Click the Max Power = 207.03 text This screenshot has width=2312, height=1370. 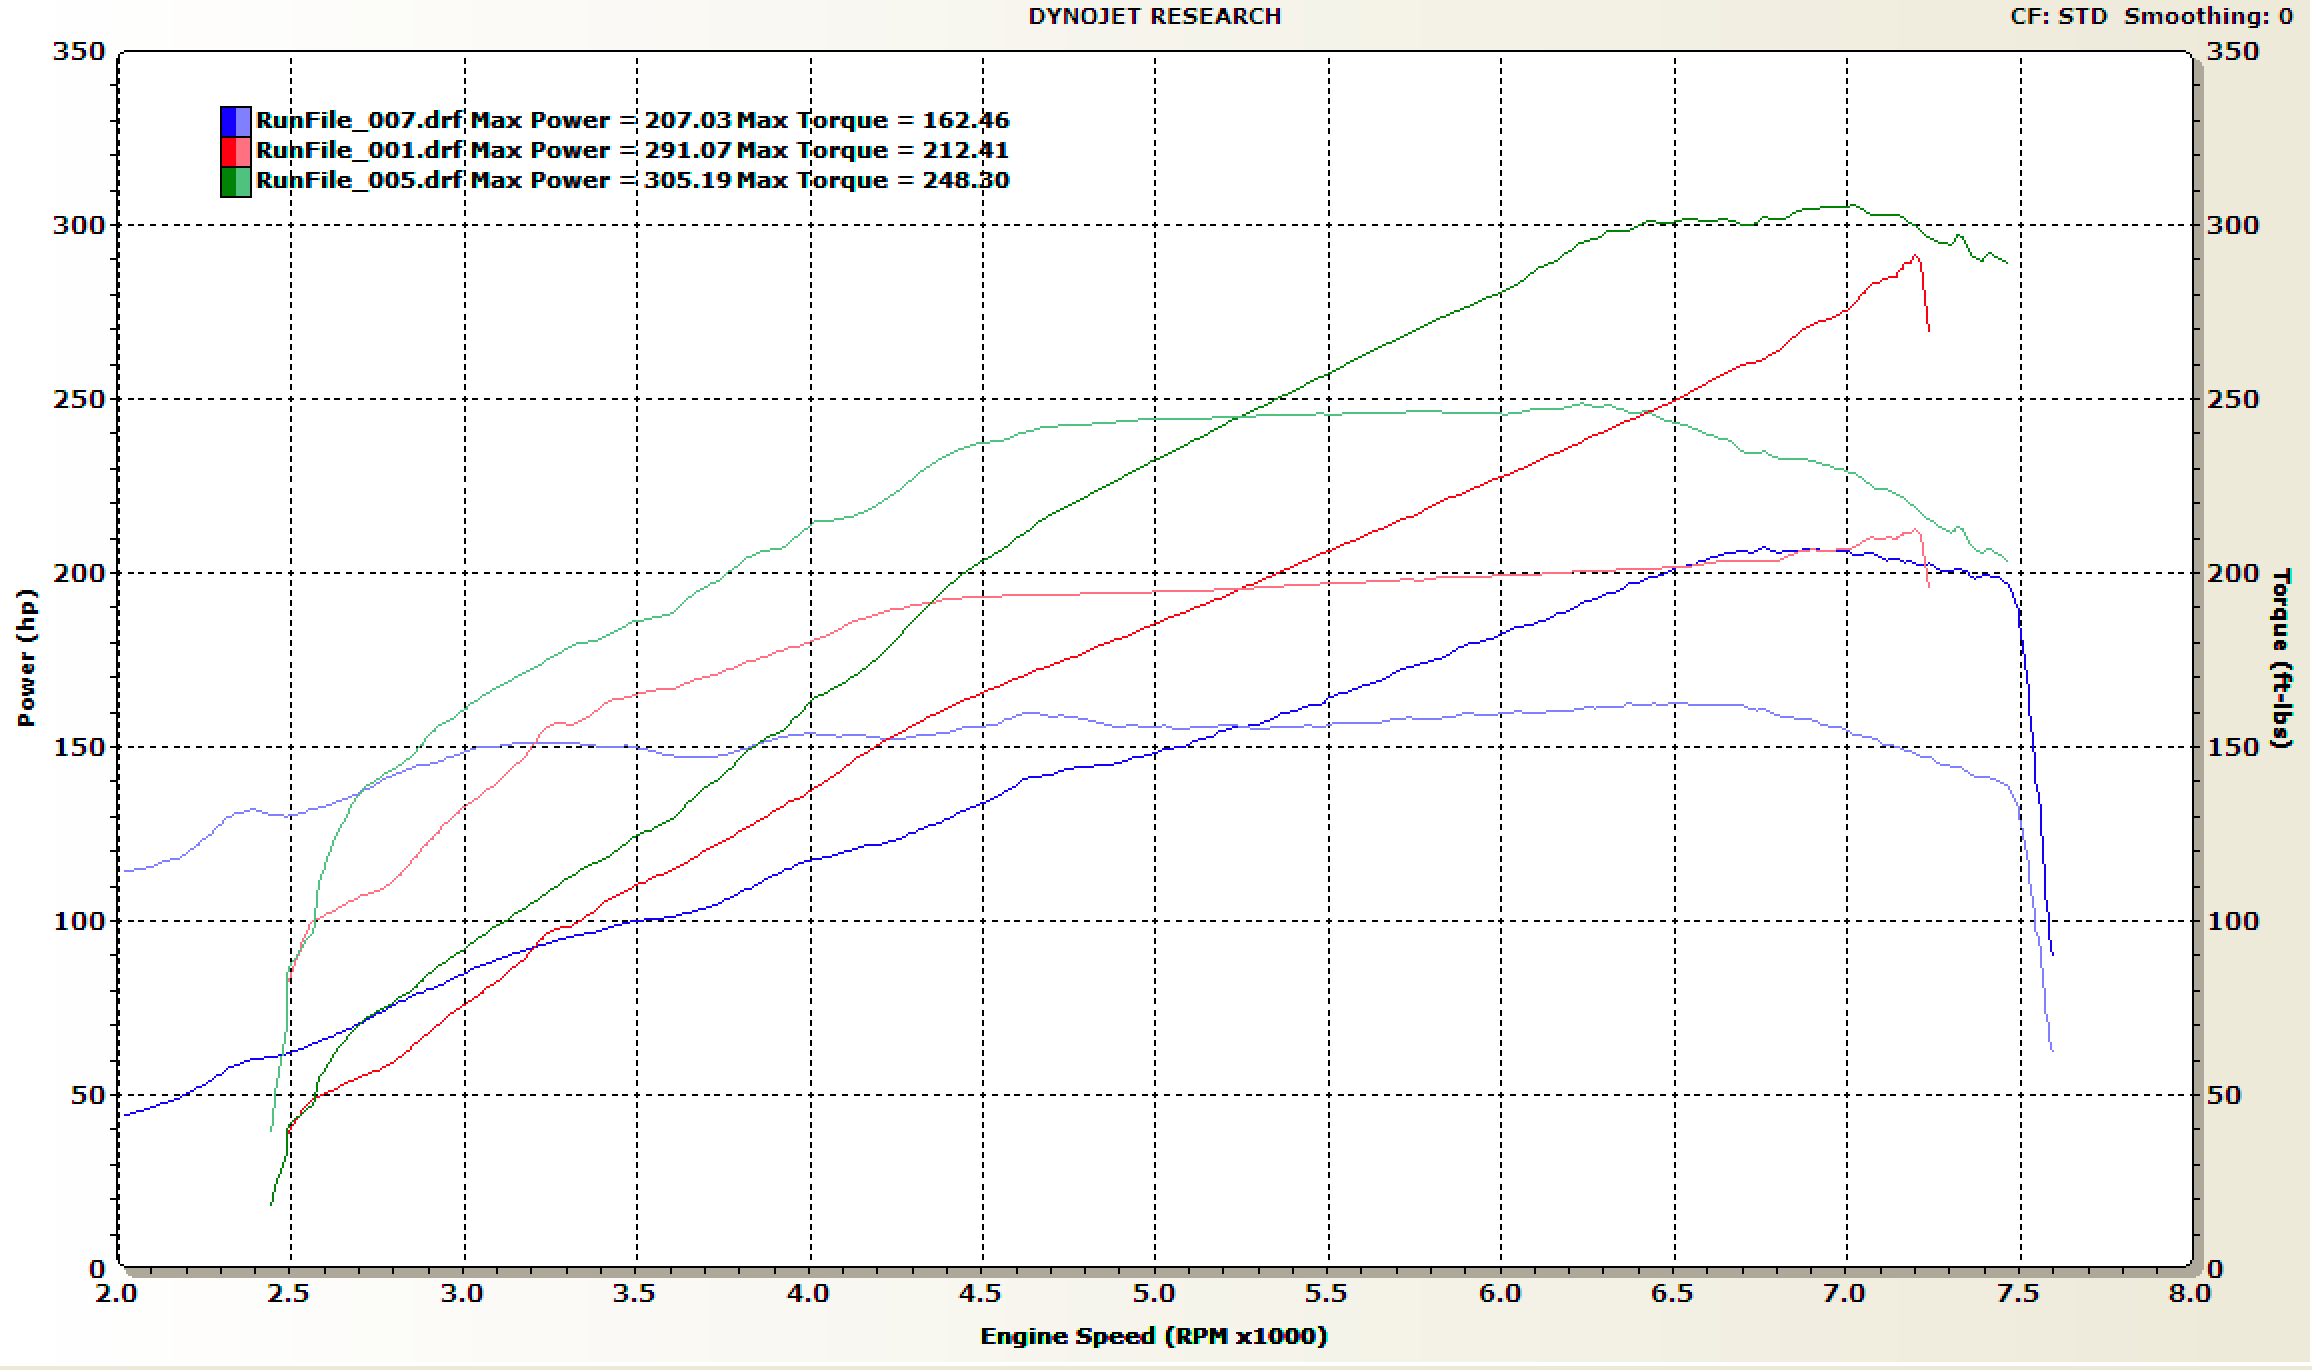pyautogui.click(x=601, y=121)
